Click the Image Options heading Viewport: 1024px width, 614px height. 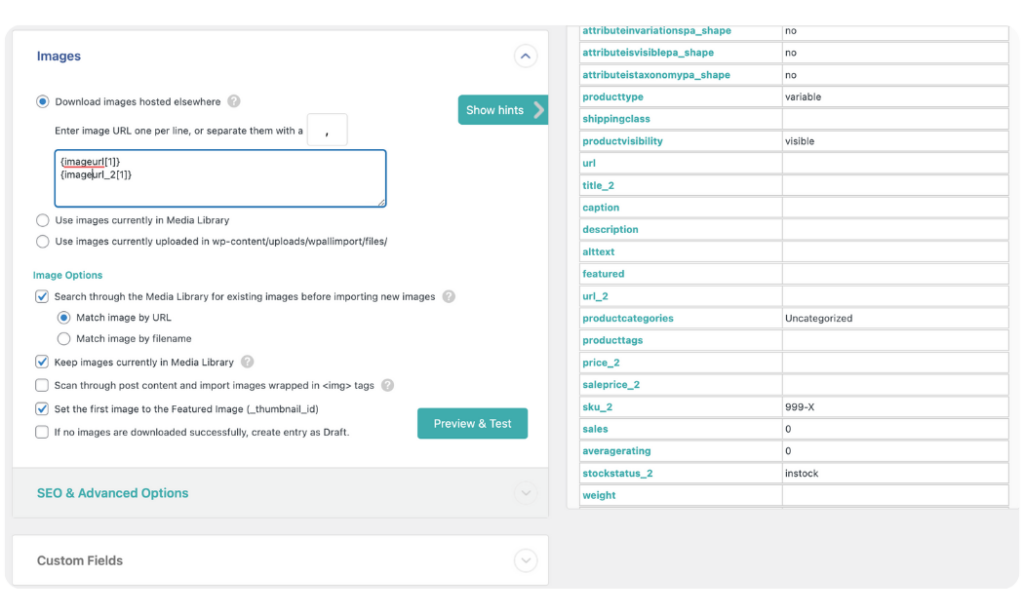click(68, 275)
